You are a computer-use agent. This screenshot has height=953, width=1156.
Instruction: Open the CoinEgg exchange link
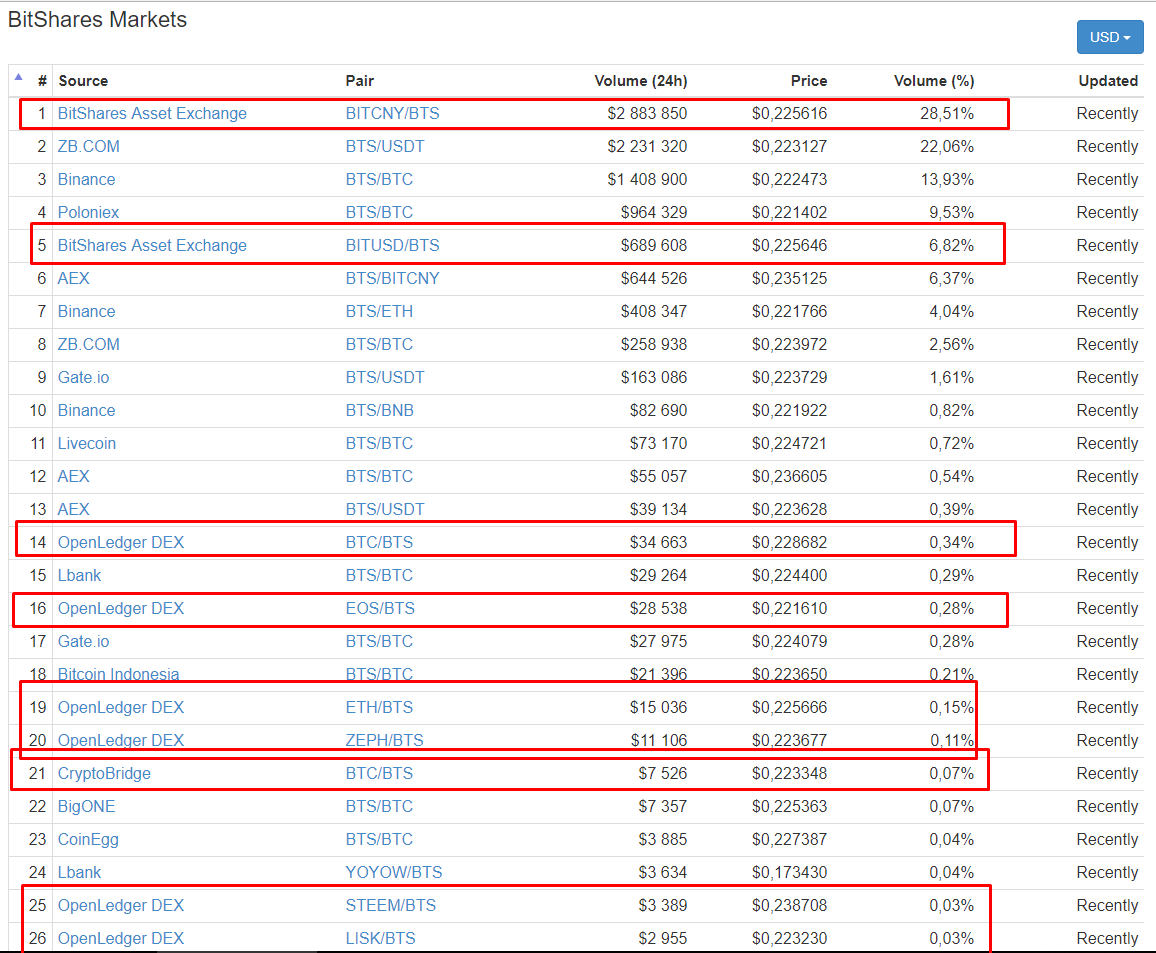click(88, 839)
